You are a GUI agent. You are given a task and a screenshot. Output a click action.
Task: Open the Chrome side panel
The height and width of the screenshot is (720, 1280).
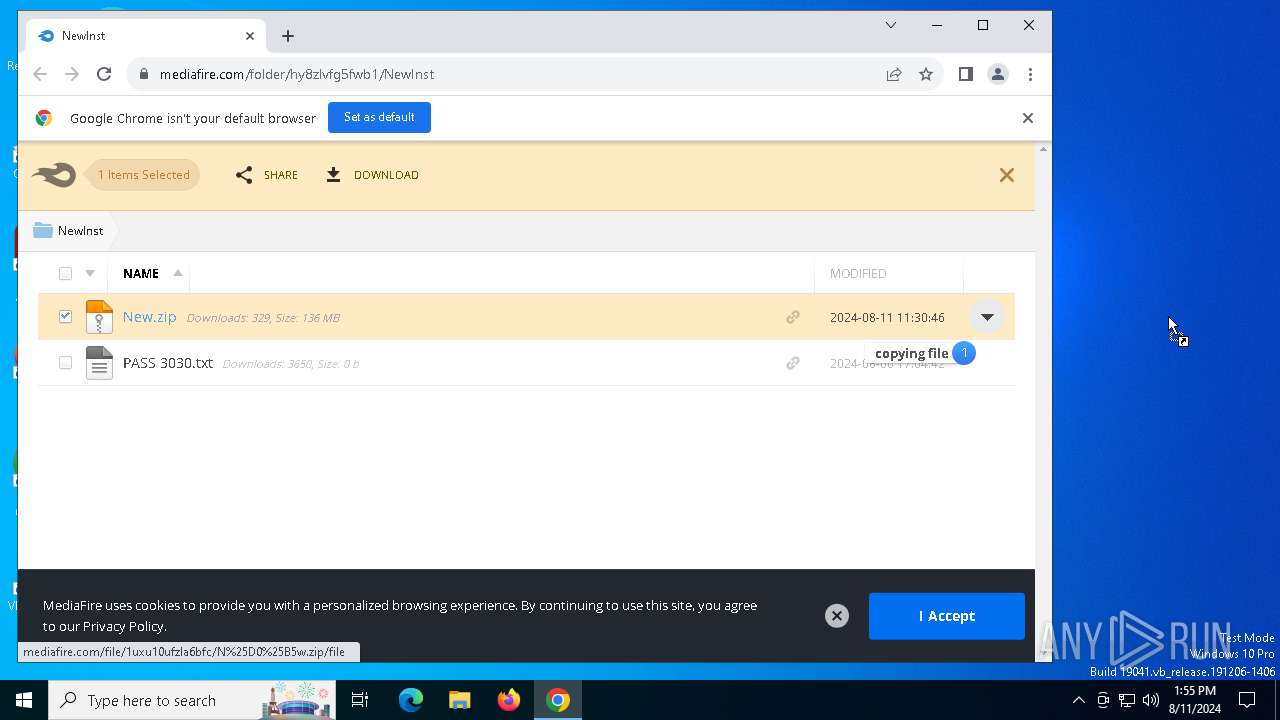(x=965, y=74)
